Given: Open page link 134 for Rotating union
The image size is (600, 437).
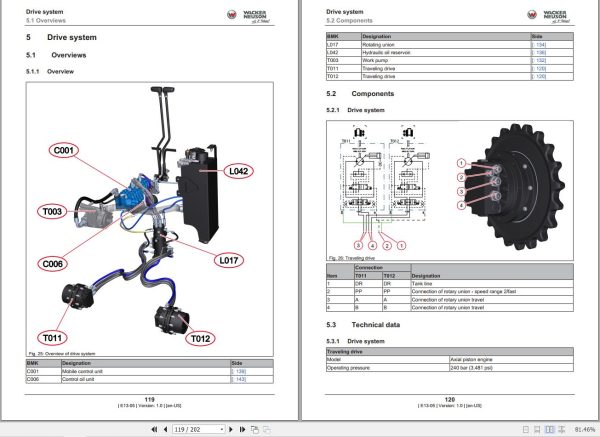Looking at the screenshot, I should pos(538,44).
